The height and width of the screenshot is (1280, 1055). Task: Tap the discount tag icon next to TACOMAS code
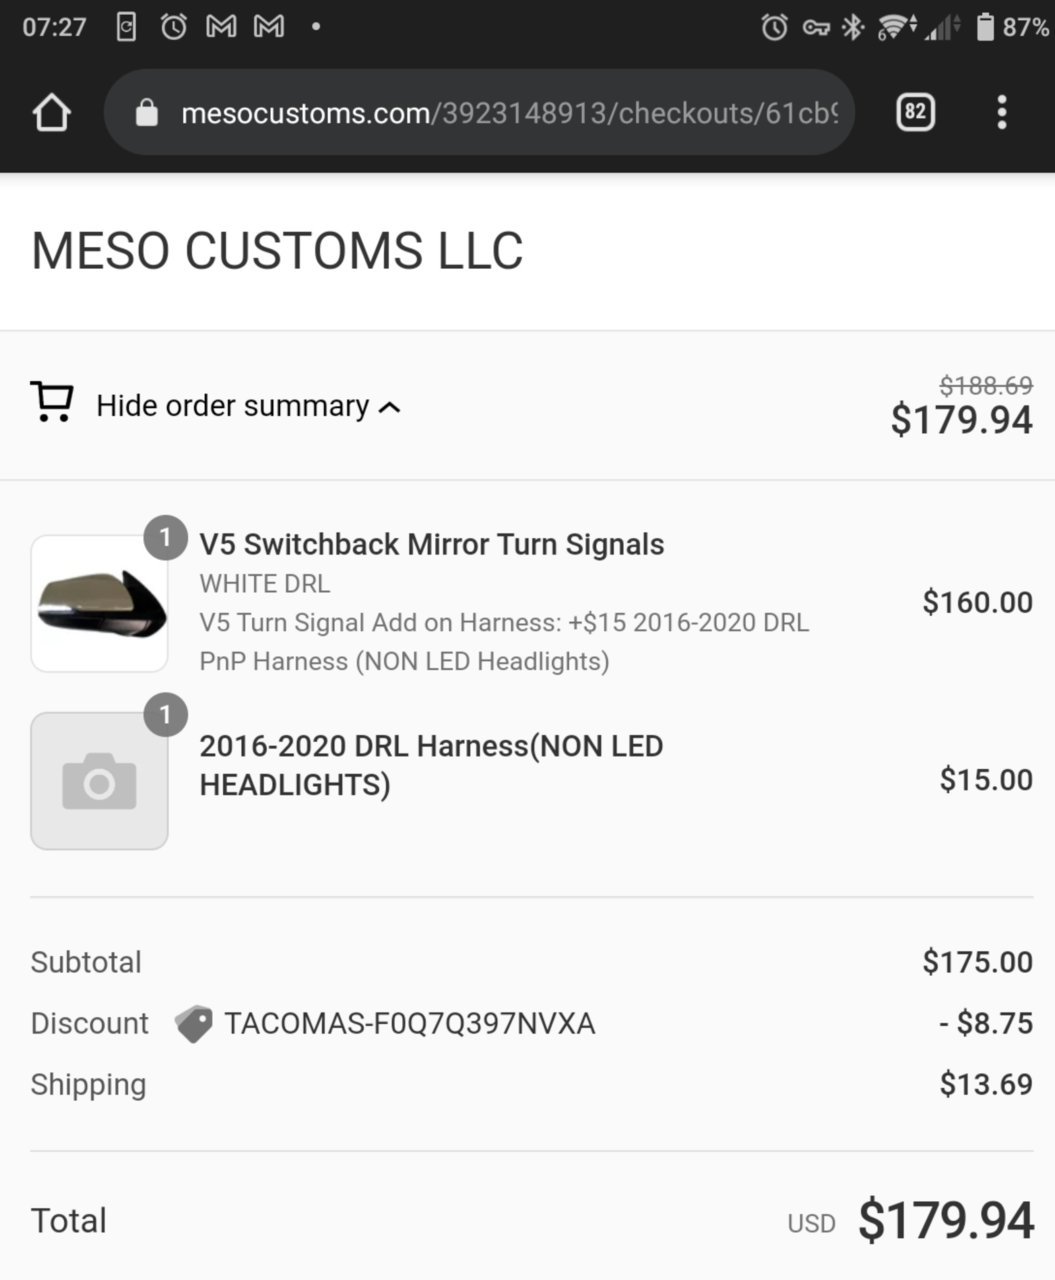tap(193, 1024)
